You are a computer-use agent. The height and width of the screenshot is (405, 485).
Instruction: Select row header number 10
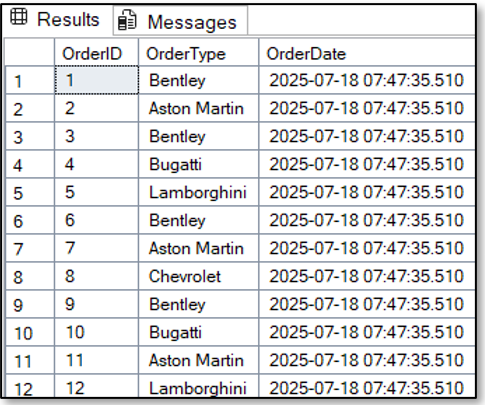[x=30, y=332]
